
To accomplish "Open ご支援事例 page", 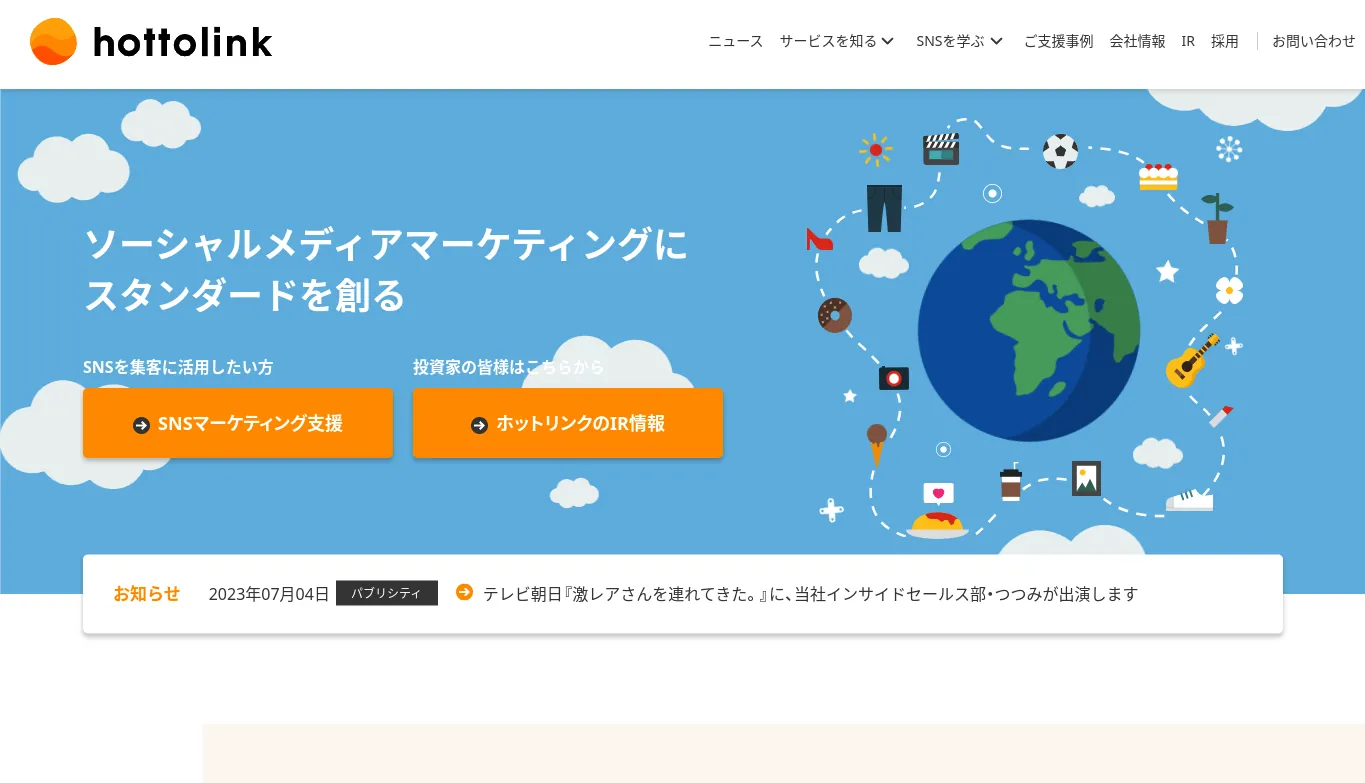I will pos(1058,41).
